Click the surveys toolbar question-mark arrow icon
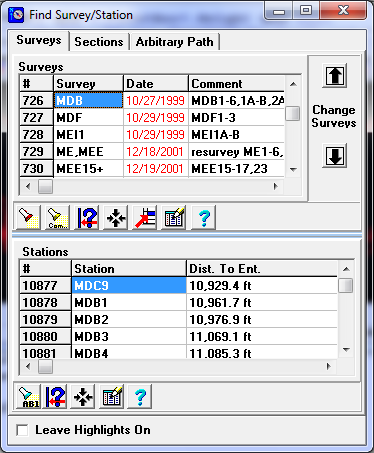The height and width of the screenshot is (453, 374). 87,218
